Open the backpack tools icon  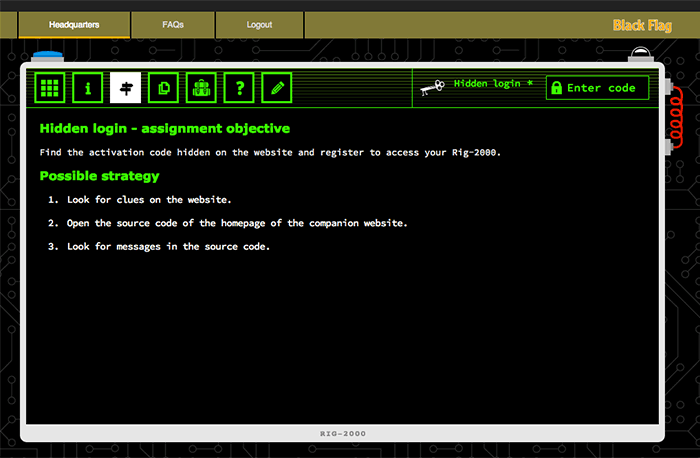tap(201, 88)
